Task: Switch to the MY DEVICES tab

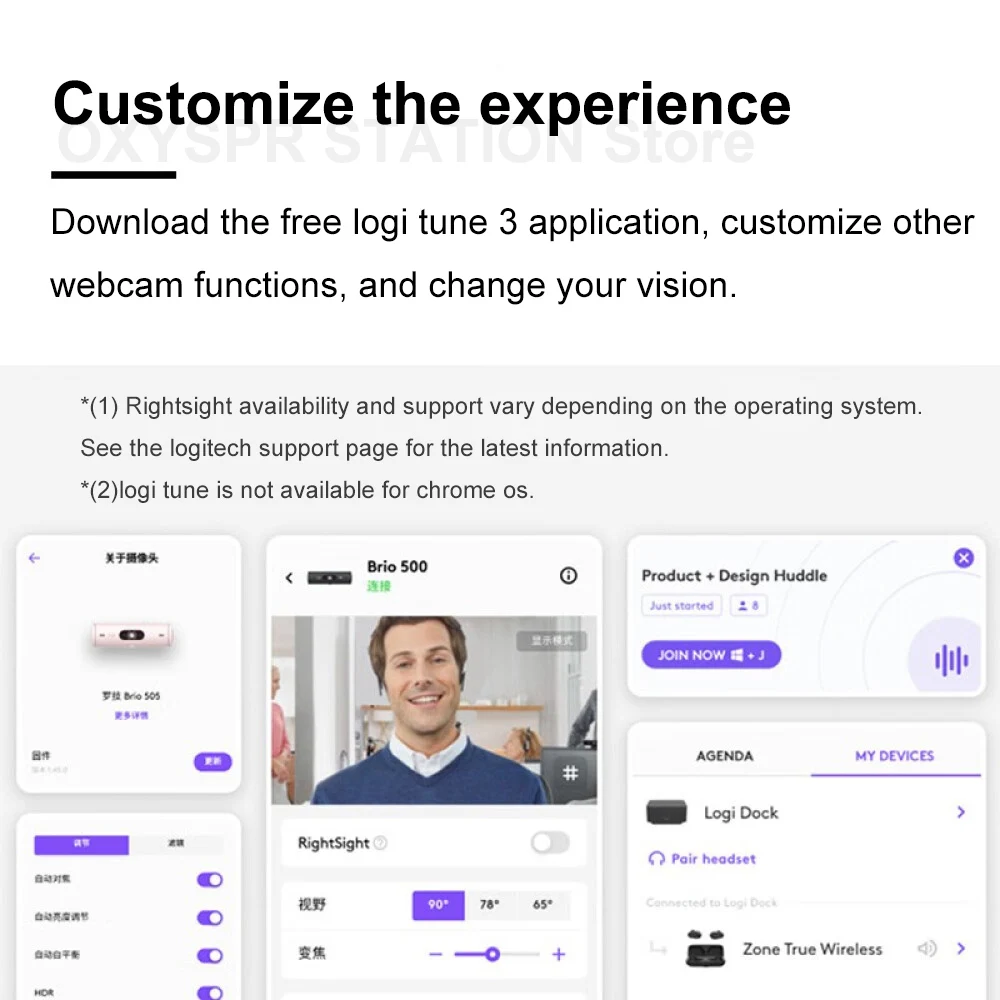Action: coord(895,756)
